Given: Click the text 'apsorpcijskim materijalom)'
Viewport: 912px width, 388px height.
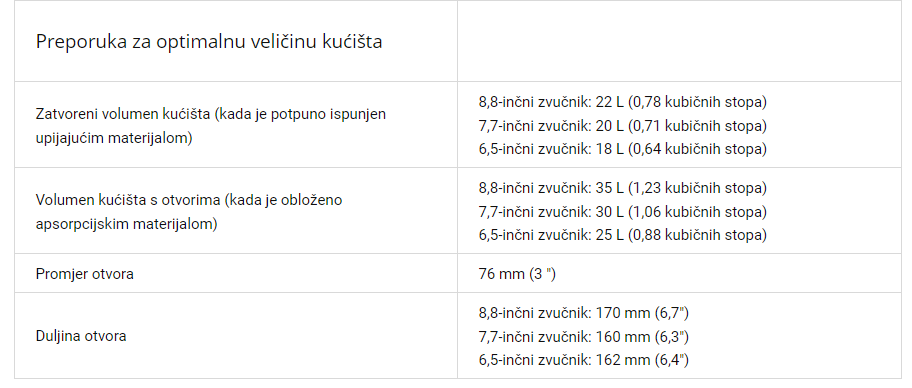Looking at the screenshot, I should point(126,224).
